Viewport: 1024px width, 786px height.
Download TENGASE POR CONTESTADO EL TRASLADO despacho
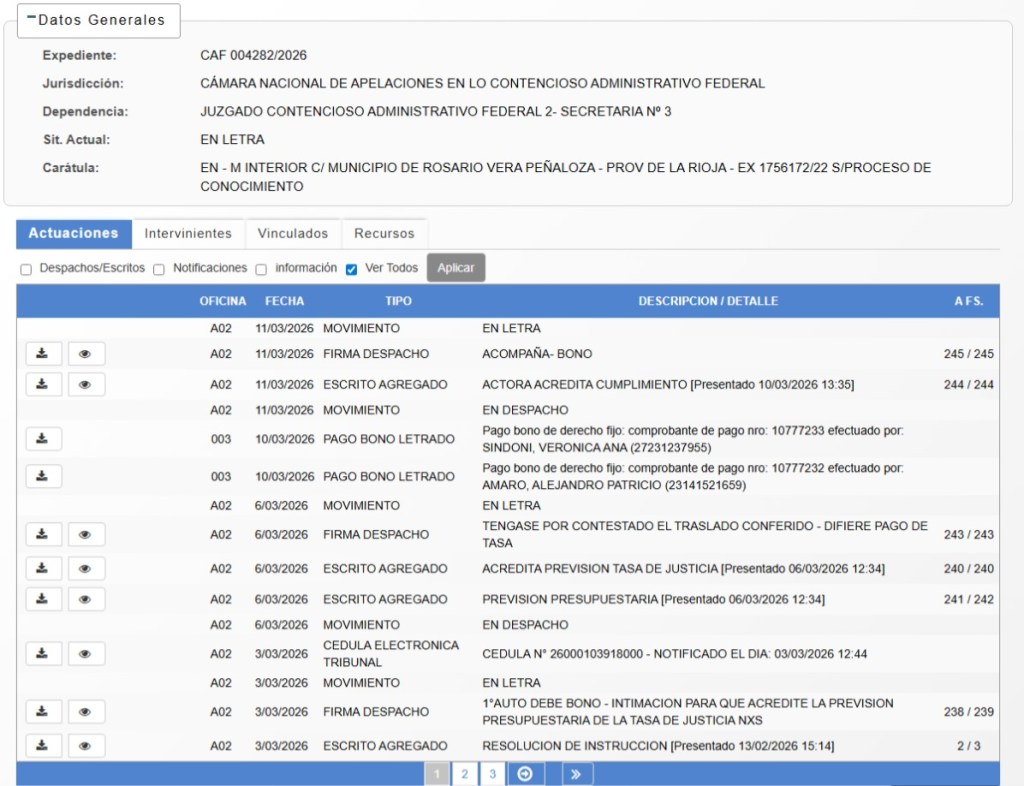[x=44, y=535]
